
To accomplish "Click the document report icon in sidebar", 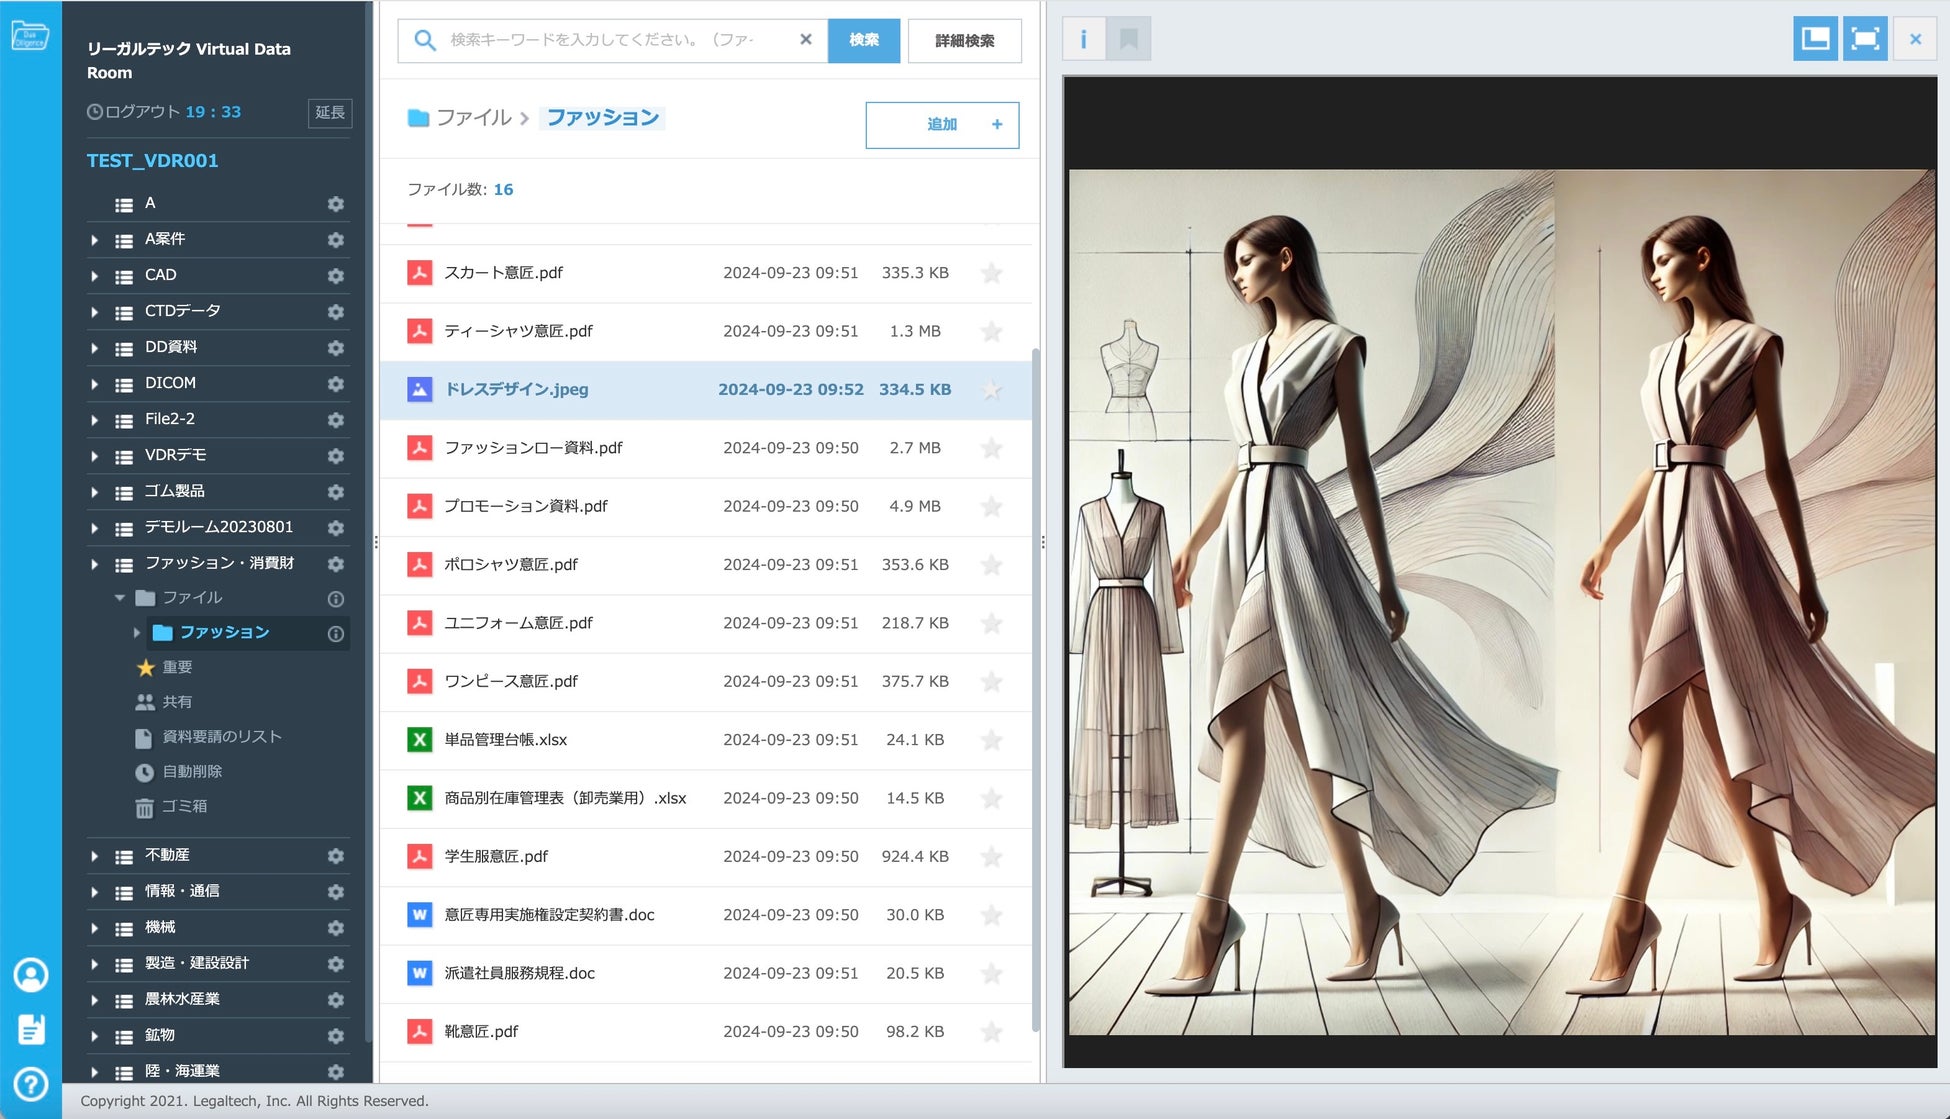I will pyautogui.click(x=31, y=1029).
